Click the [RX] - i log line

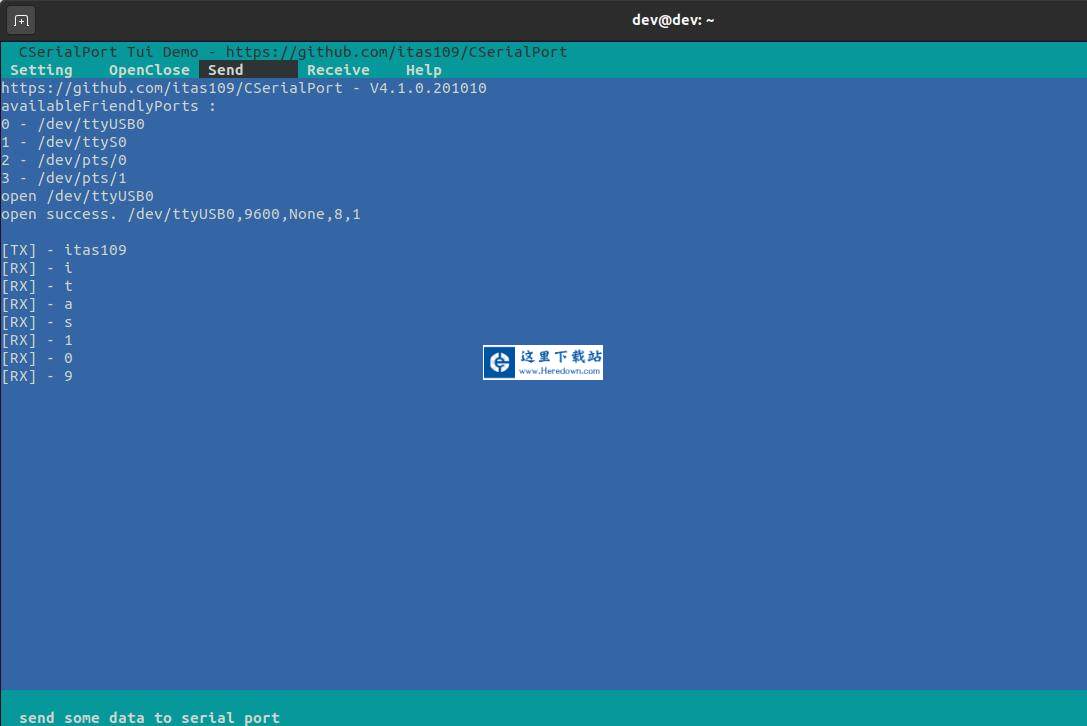[x=37, y=268]
